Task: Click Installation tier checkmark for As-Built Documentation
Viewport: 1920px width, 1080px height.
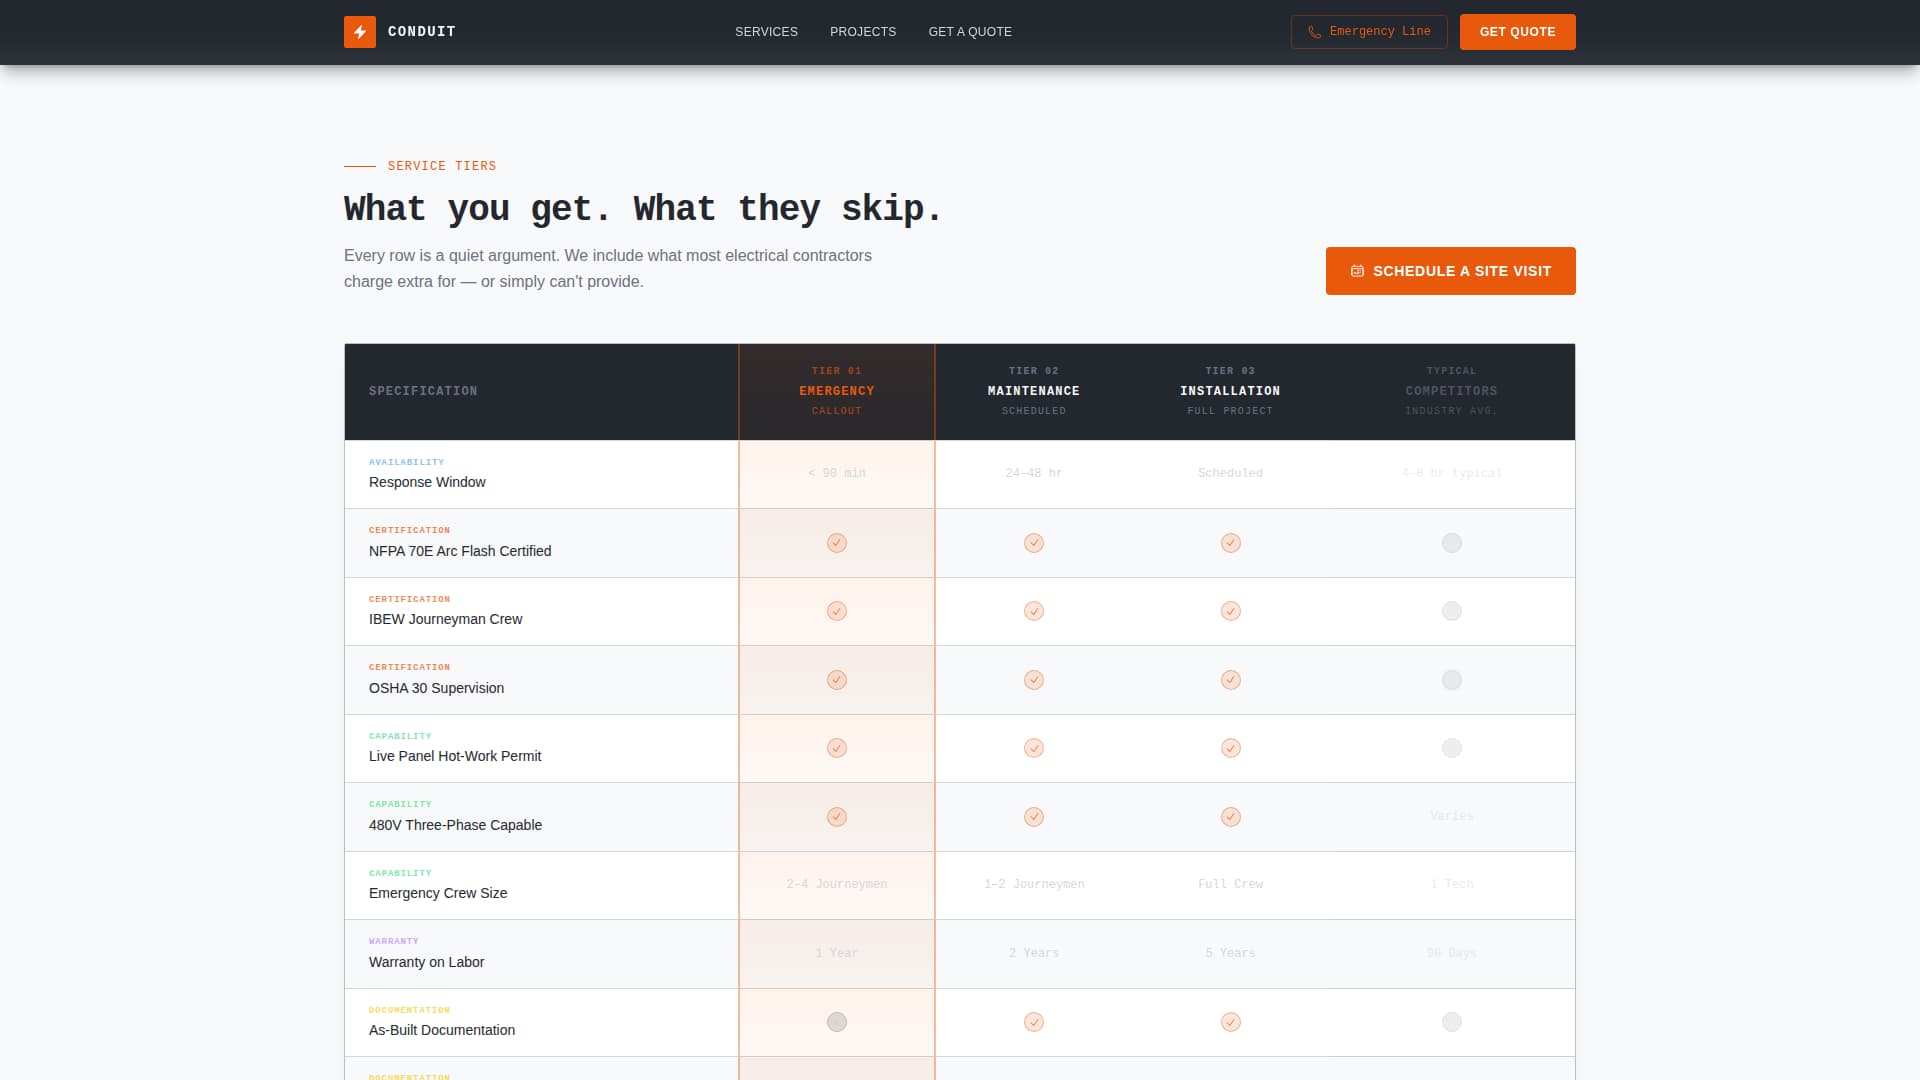Action: click(x=1231, y=1022)
